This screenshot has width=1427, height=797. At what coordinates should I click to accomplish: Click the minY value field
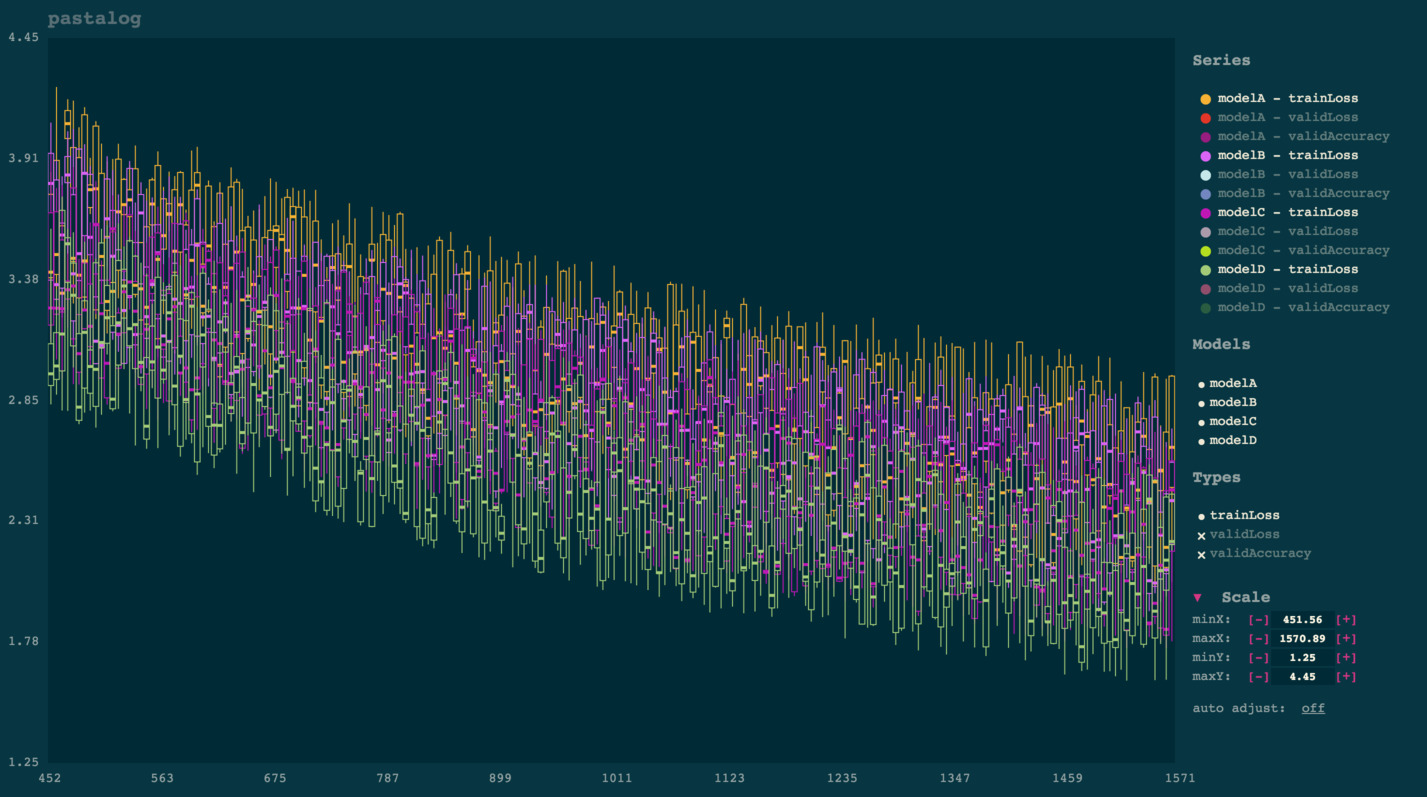click(1302, 658)
